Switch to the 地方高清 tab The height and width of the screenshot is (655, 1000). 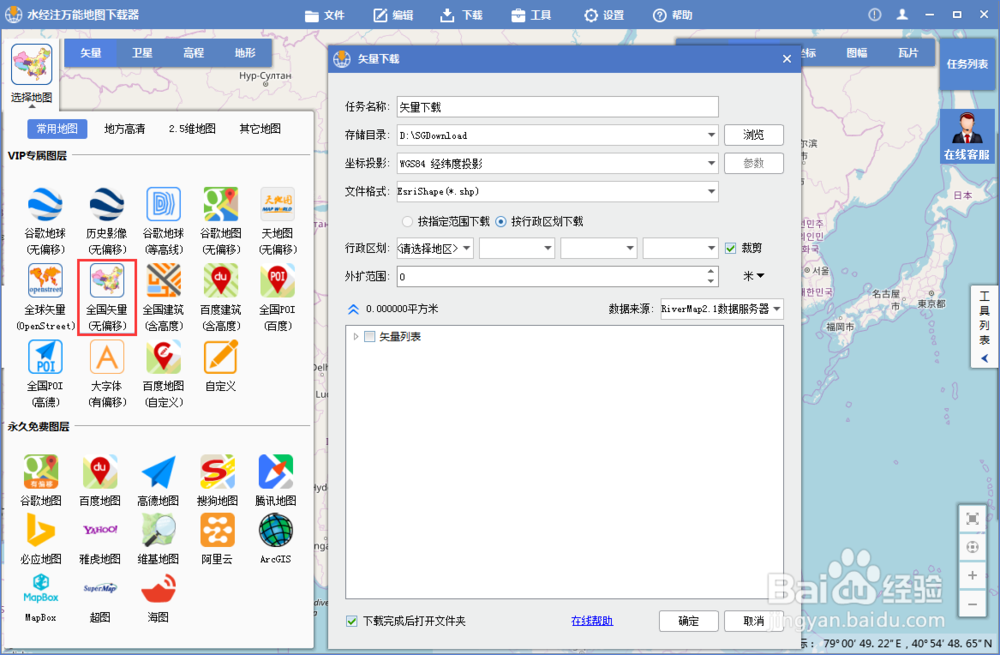coord(124,129)
